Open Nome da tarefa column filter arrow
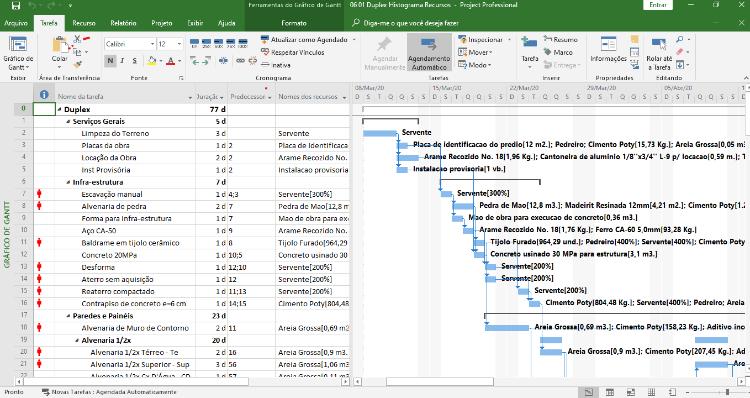750x398 pixels. pos(190,98)
